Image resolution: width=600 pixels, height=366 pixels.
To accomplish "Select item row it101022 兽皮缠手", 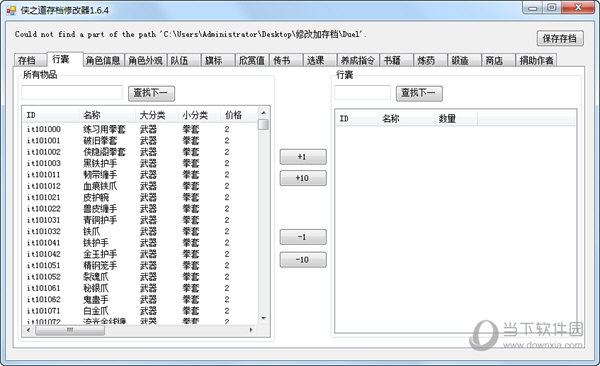I will coord(140,209).
